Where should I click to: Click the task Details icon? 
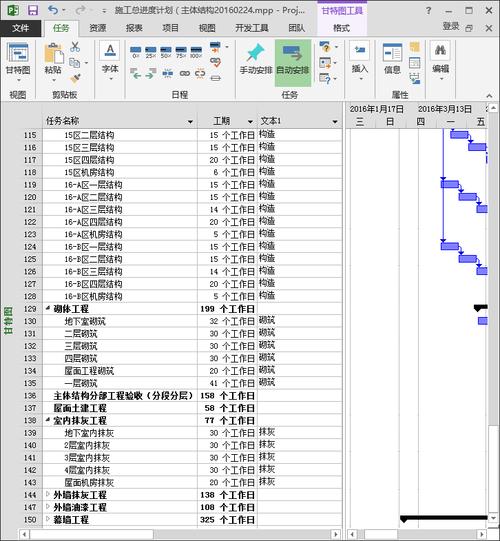tap(415, 63)
